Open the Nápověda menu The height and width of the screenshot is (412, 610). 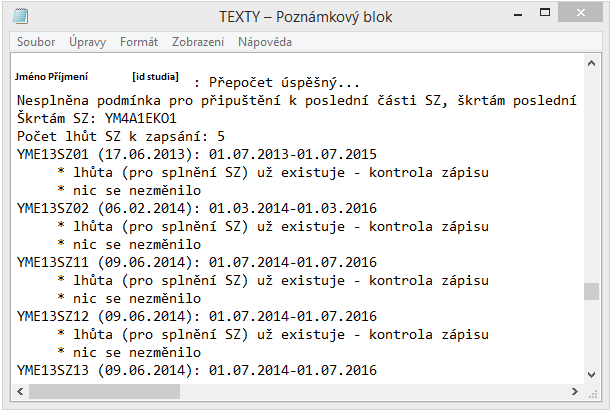coord(265,42)
